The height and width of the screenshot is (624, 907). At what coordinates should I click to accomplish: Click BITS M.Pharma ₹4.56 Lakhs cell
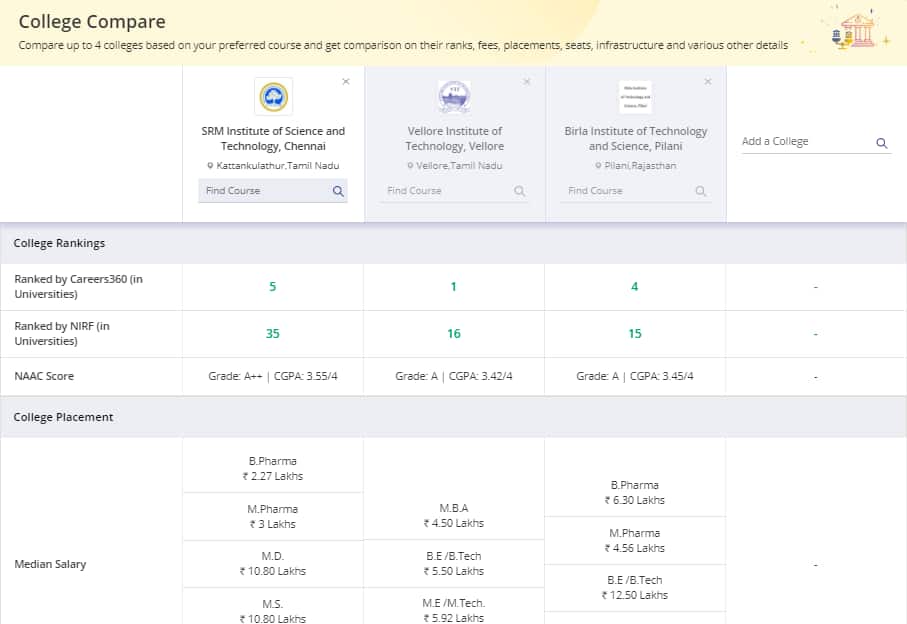click(635, 541)
